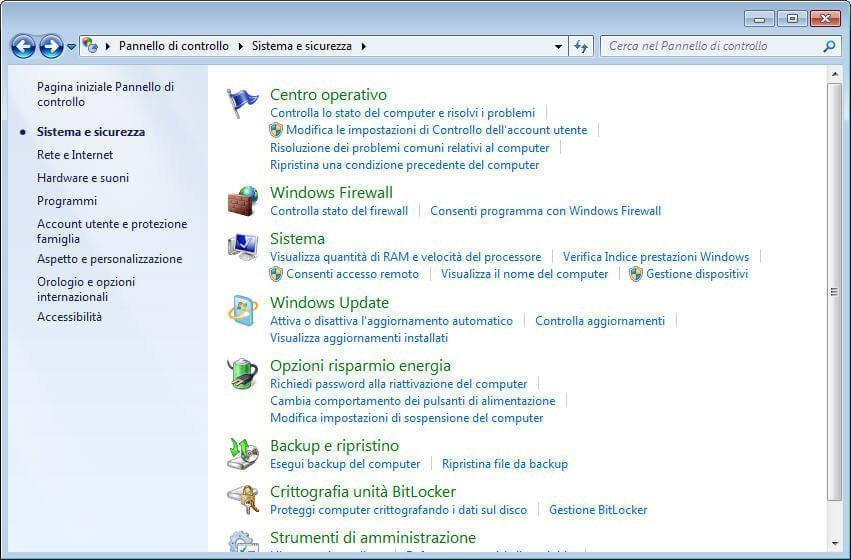Open the recent pages dropdown arrow
This screenshot has width=851, height=560.
click(71, 47)
